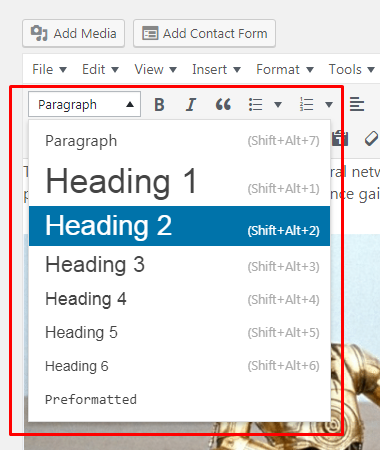
Task: Insert a numbered list
Action: [x=306, y=105]
